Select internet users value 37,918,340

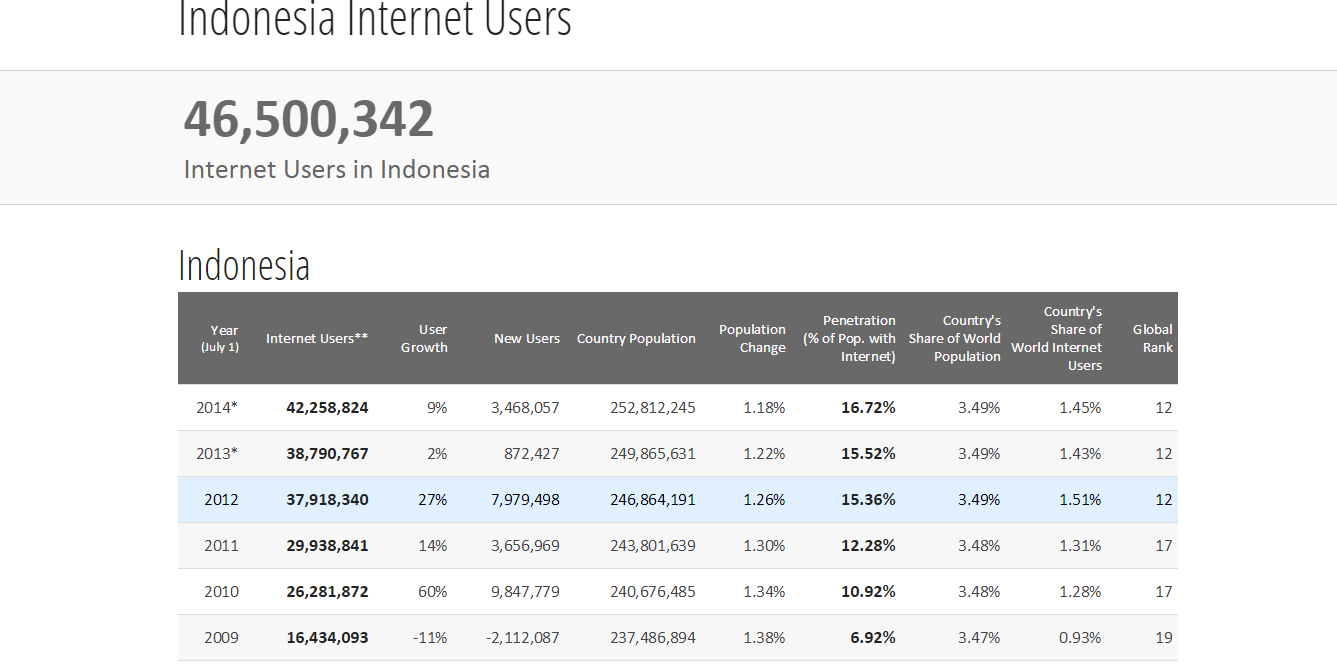(327, 499)
